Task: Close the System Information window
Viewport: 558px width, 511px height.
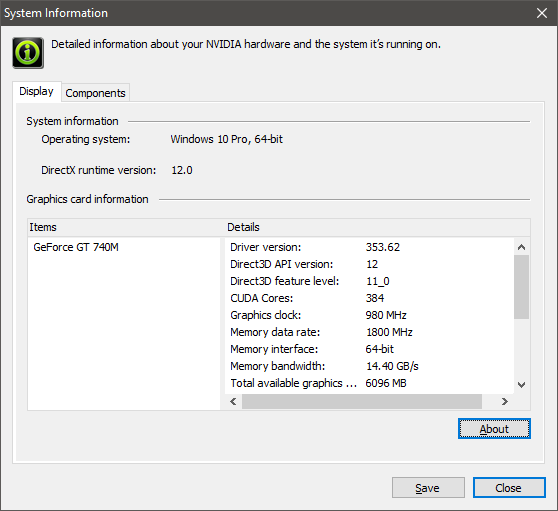Action: coord(542,13)
